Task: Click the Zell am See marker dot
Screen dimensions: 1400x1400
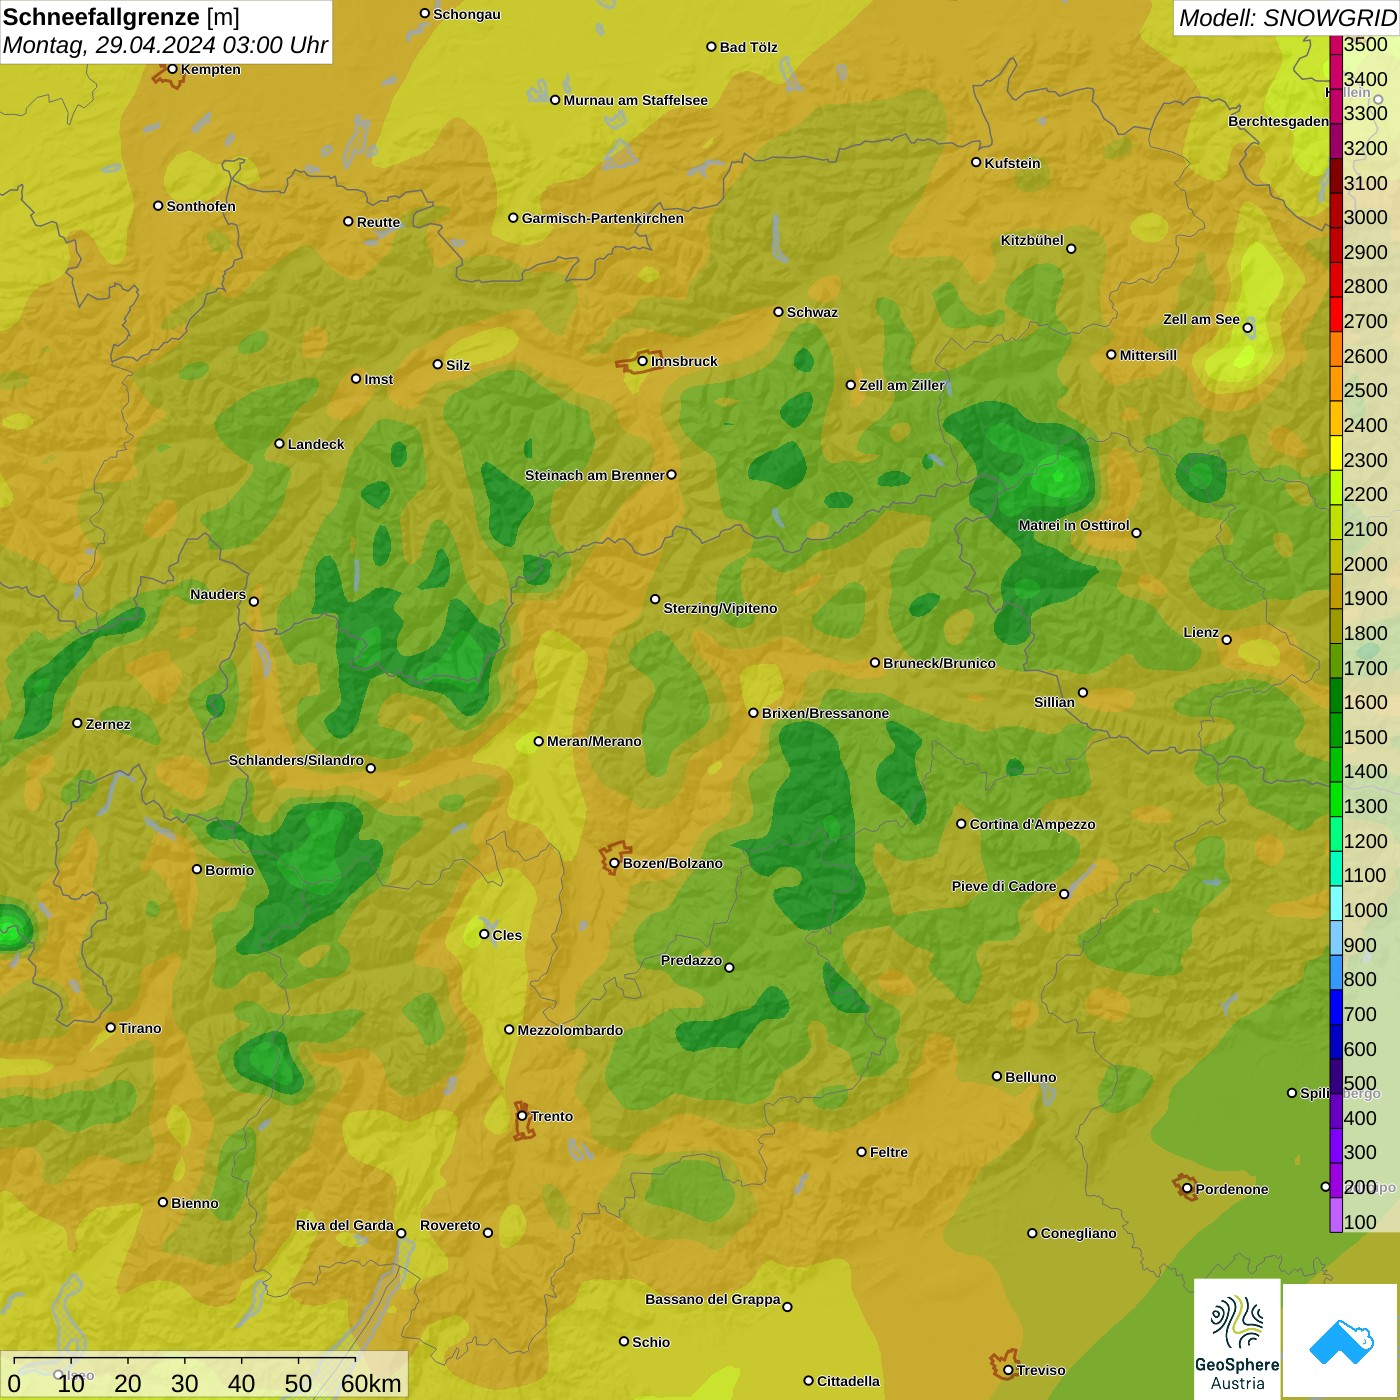Action: [1247, 328]
